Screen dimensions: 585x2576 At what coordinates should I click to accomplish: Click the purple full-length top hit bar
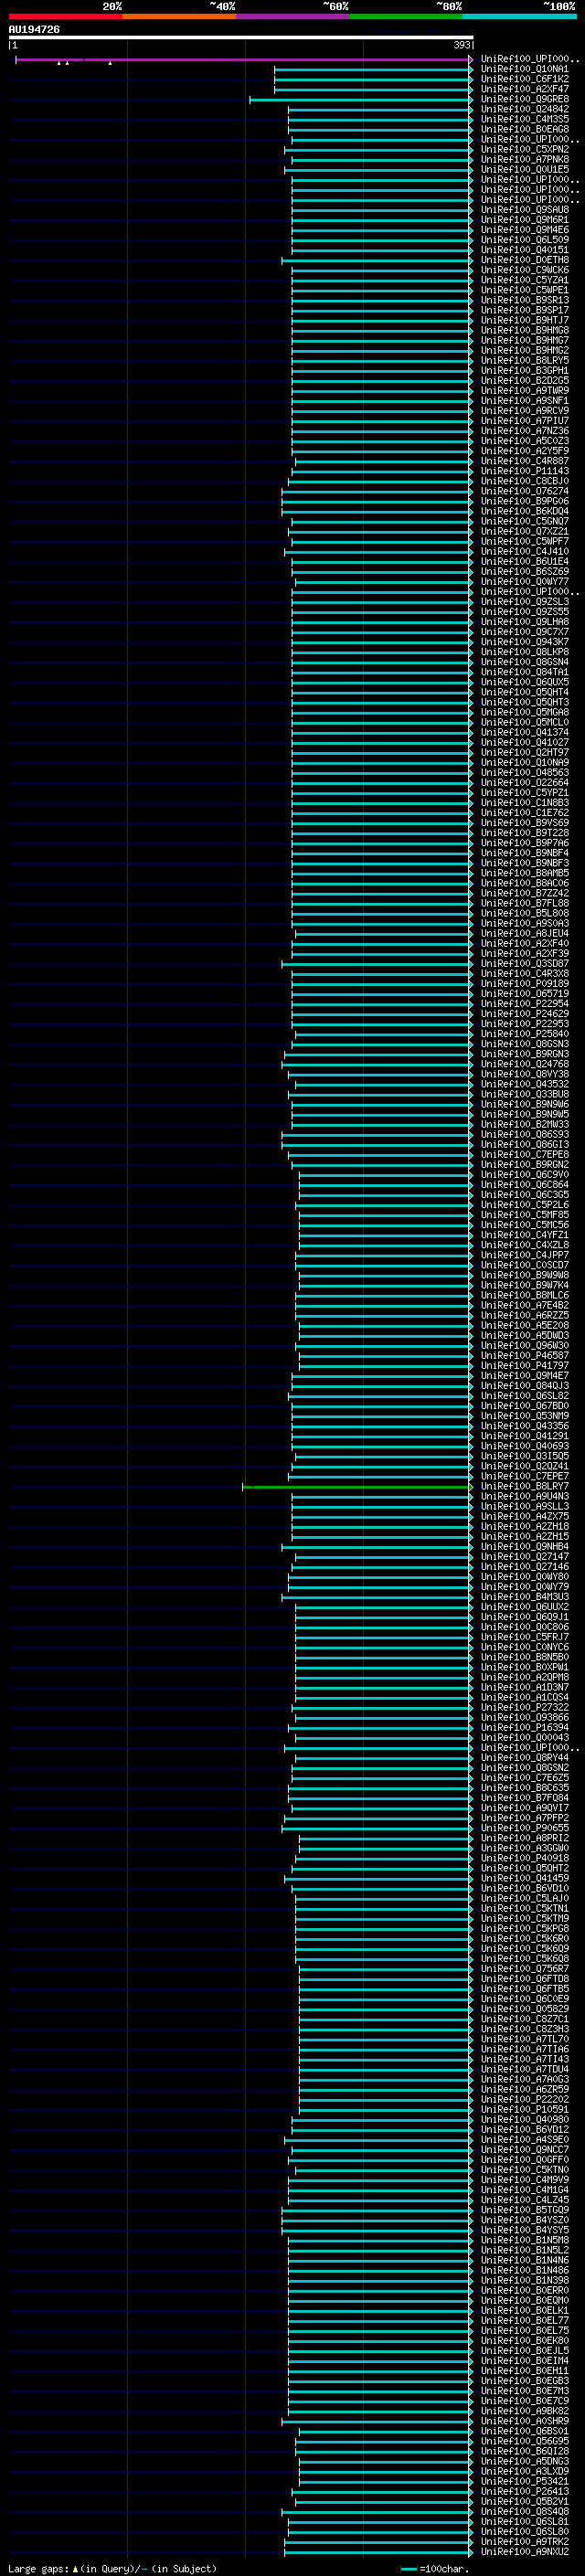(x=243, y=60)
